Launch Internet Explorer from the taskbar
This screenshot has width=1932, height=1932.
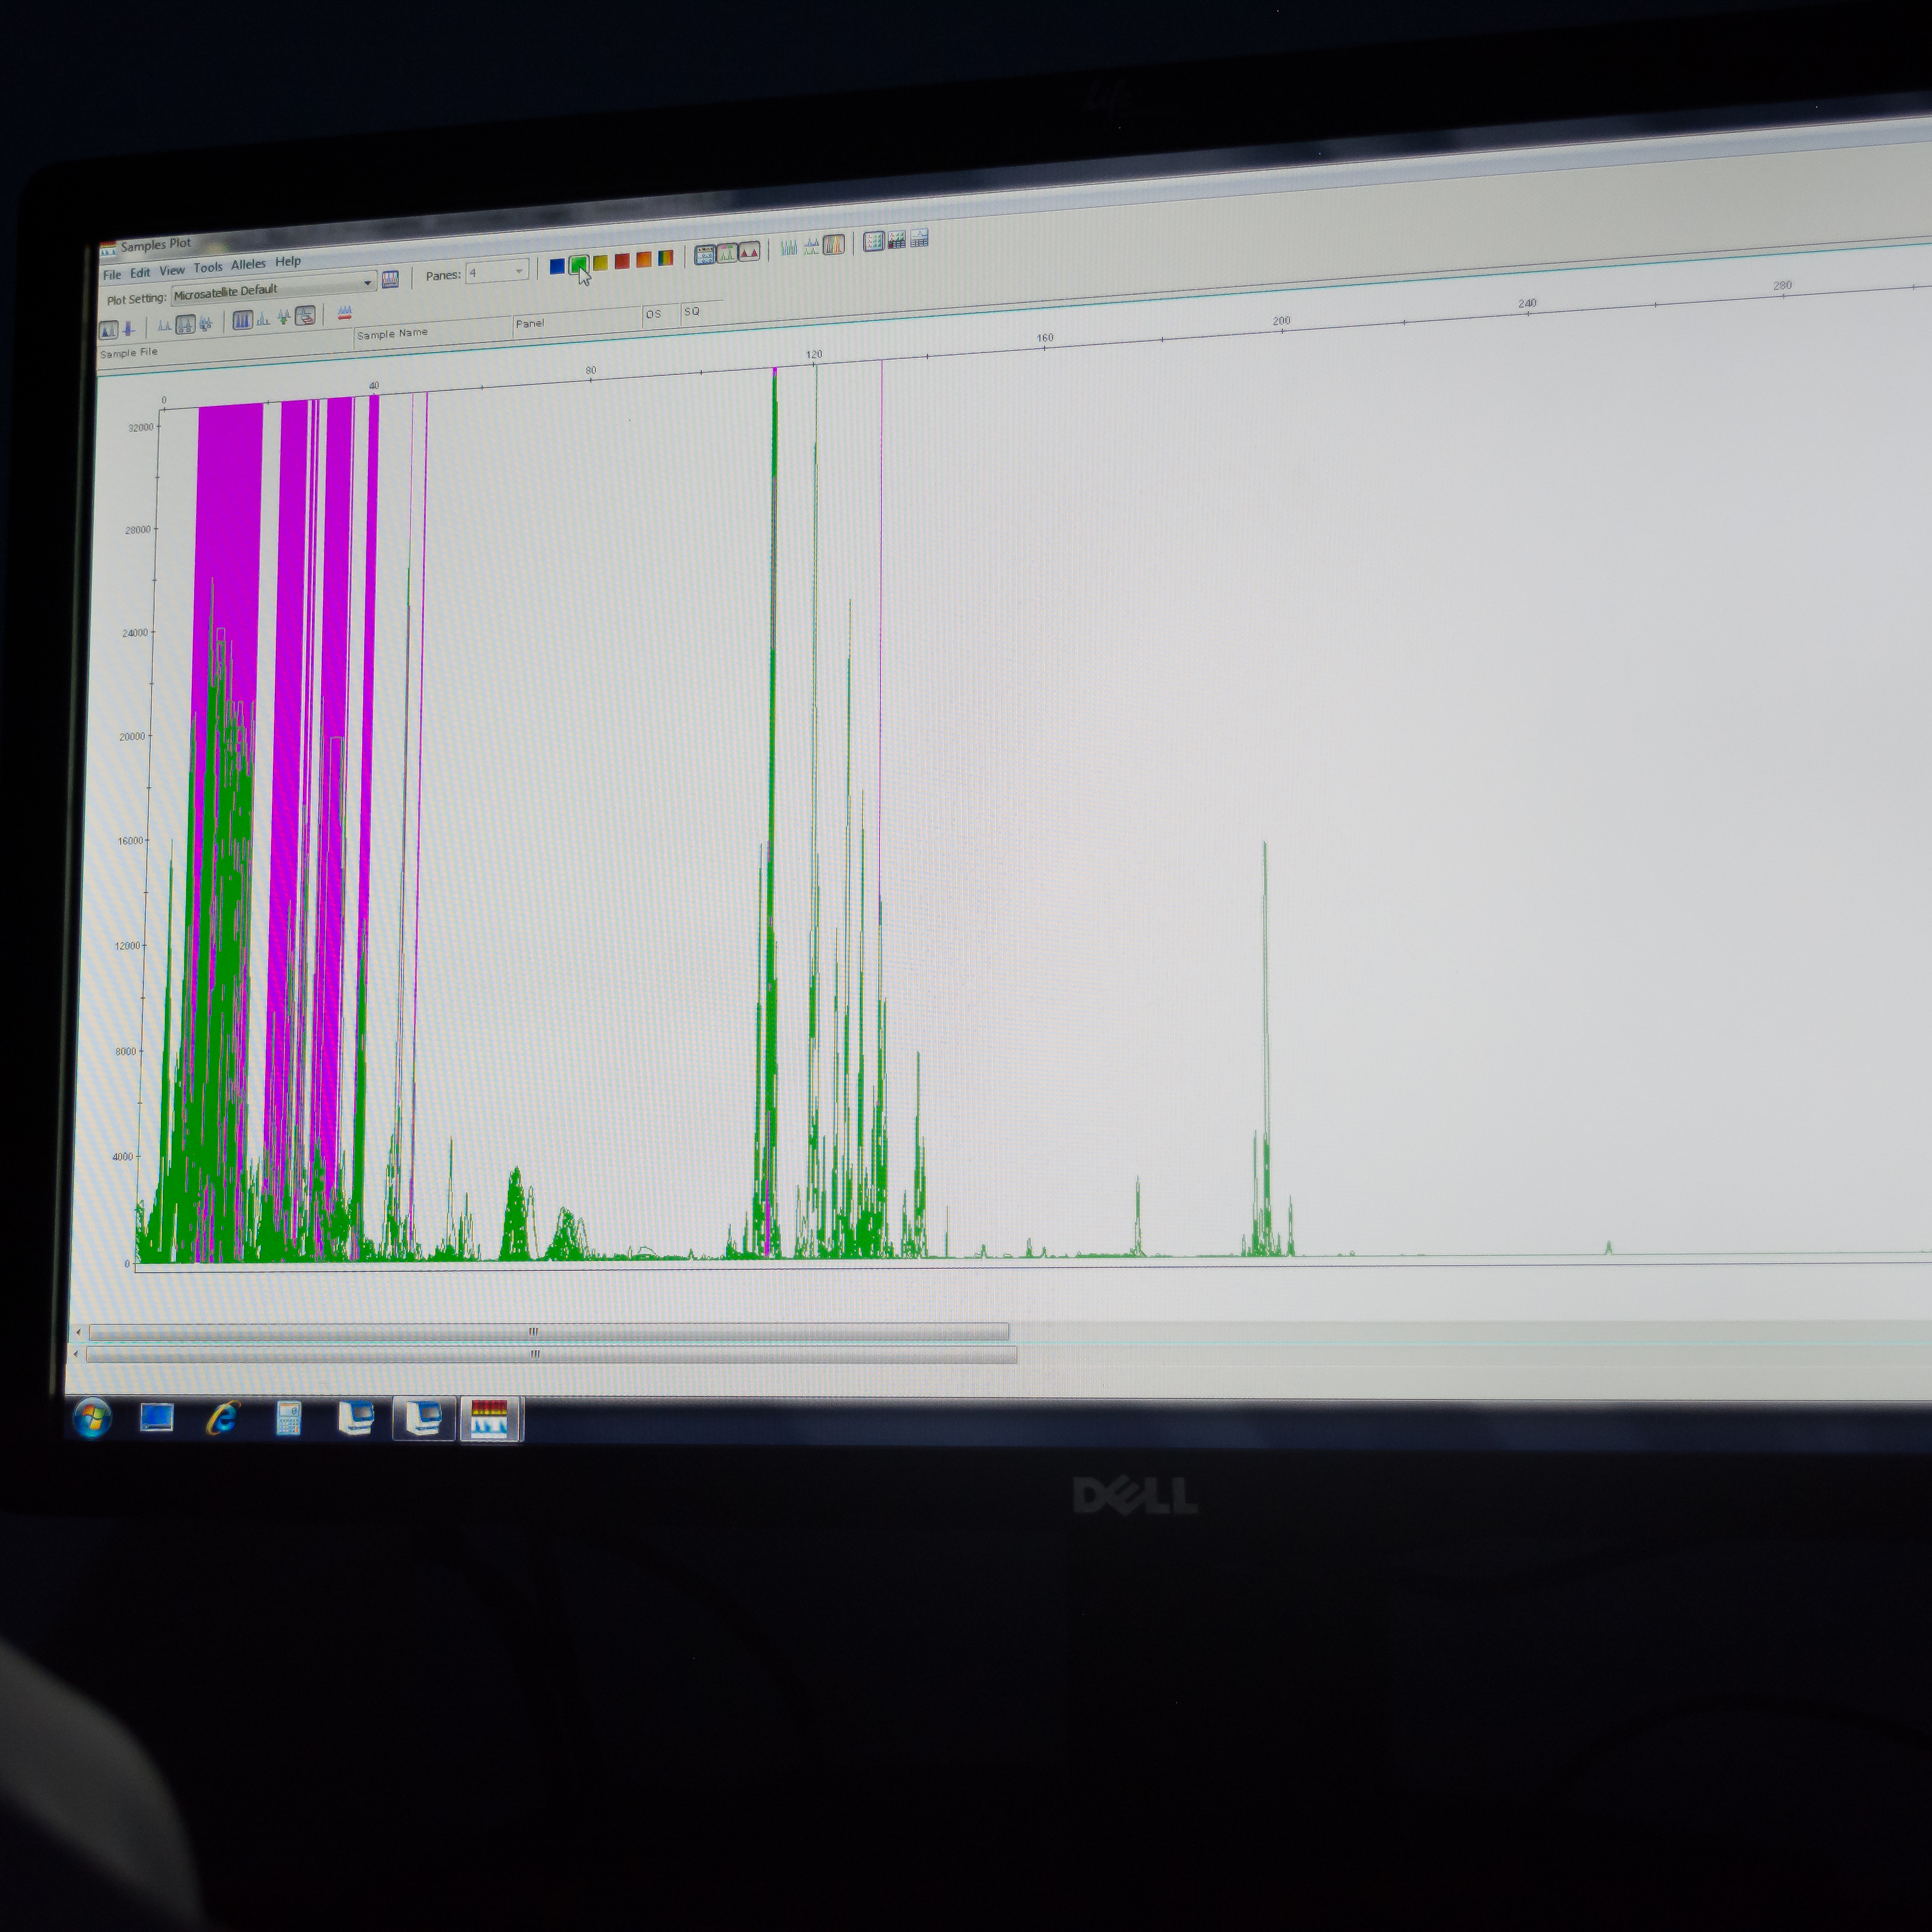pyautogui.click(x=223, y=1418)
